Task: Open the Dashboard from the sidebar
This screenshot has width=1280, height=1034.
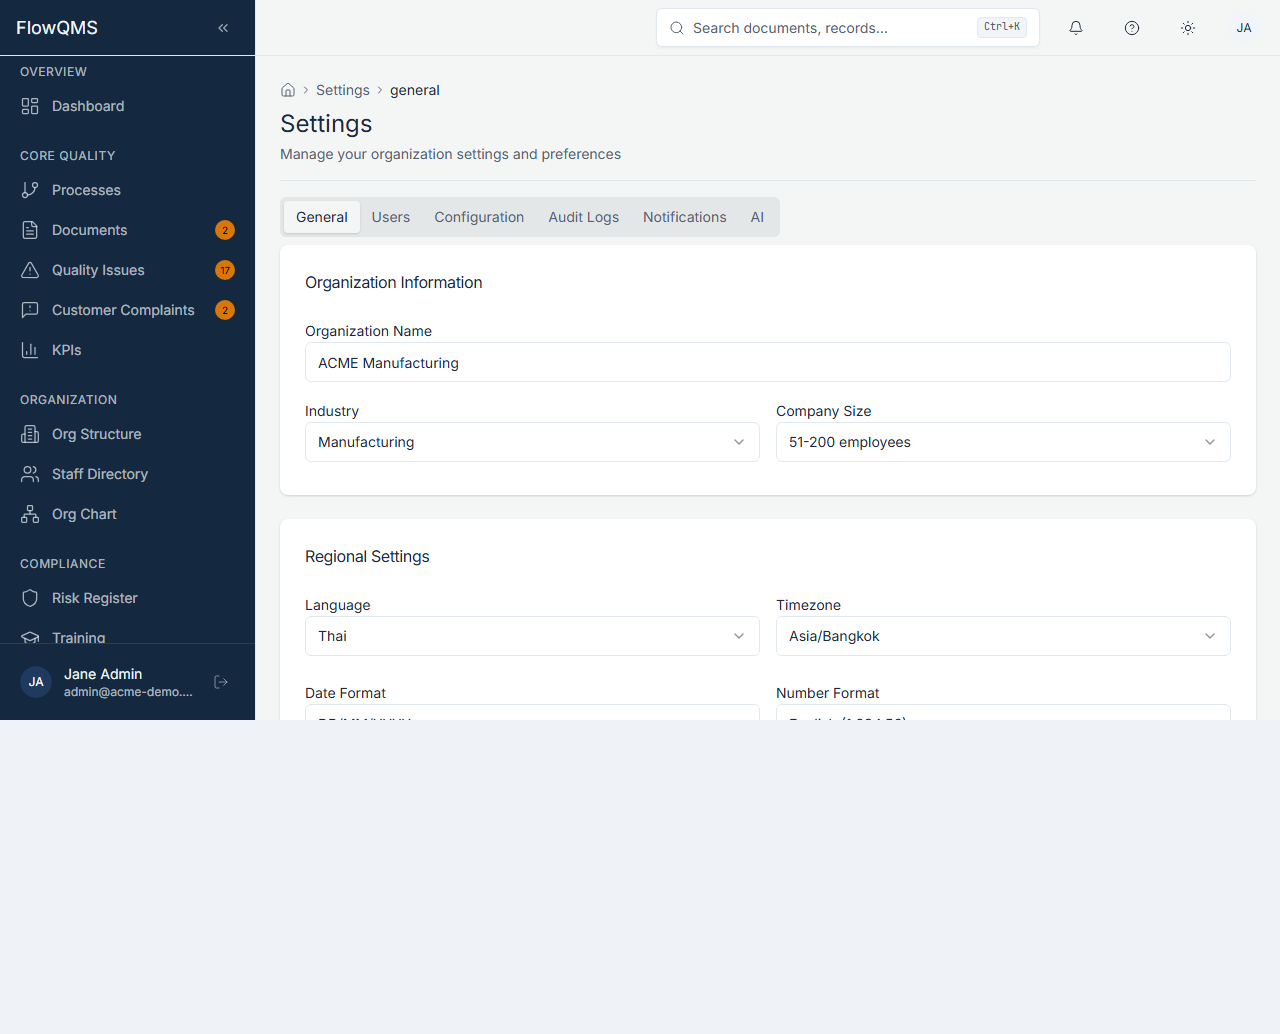Action: coord(87,106)
